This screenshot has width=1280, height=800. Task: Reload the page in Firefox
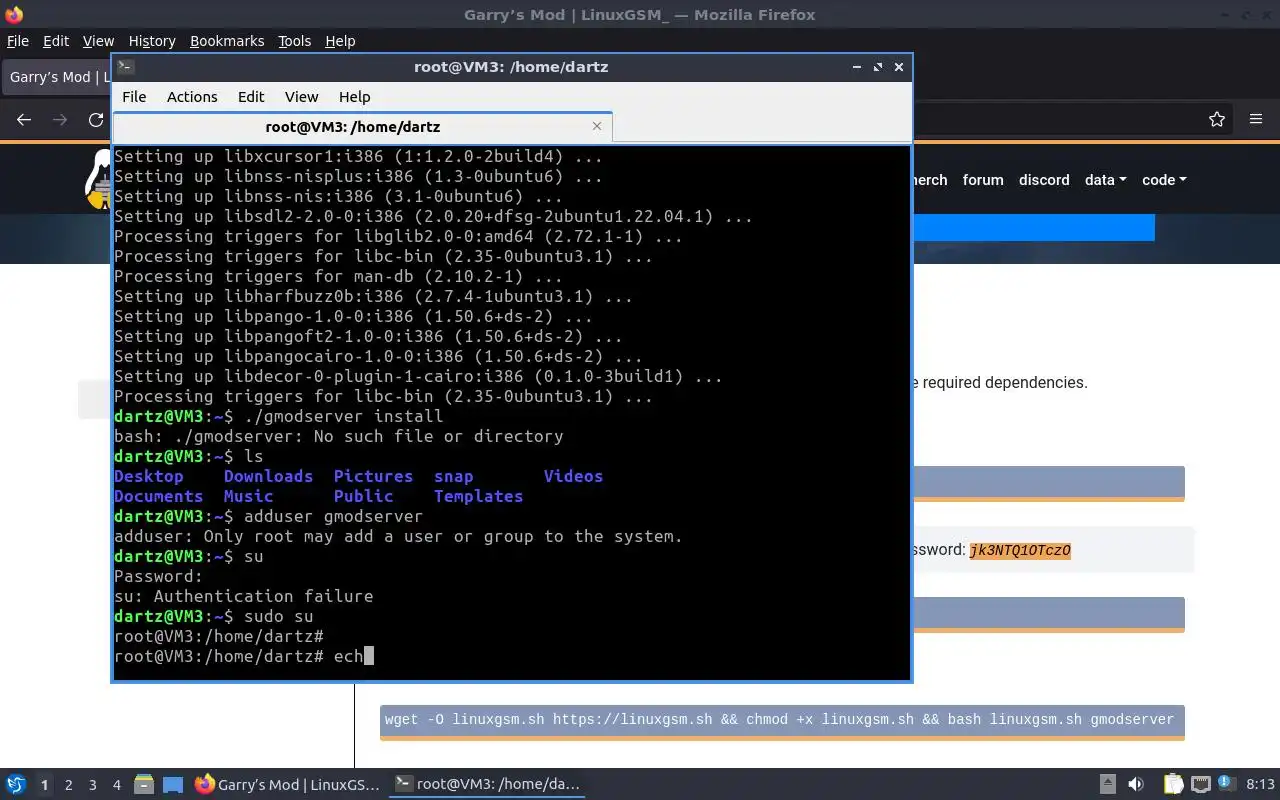[x=96, y=120]
